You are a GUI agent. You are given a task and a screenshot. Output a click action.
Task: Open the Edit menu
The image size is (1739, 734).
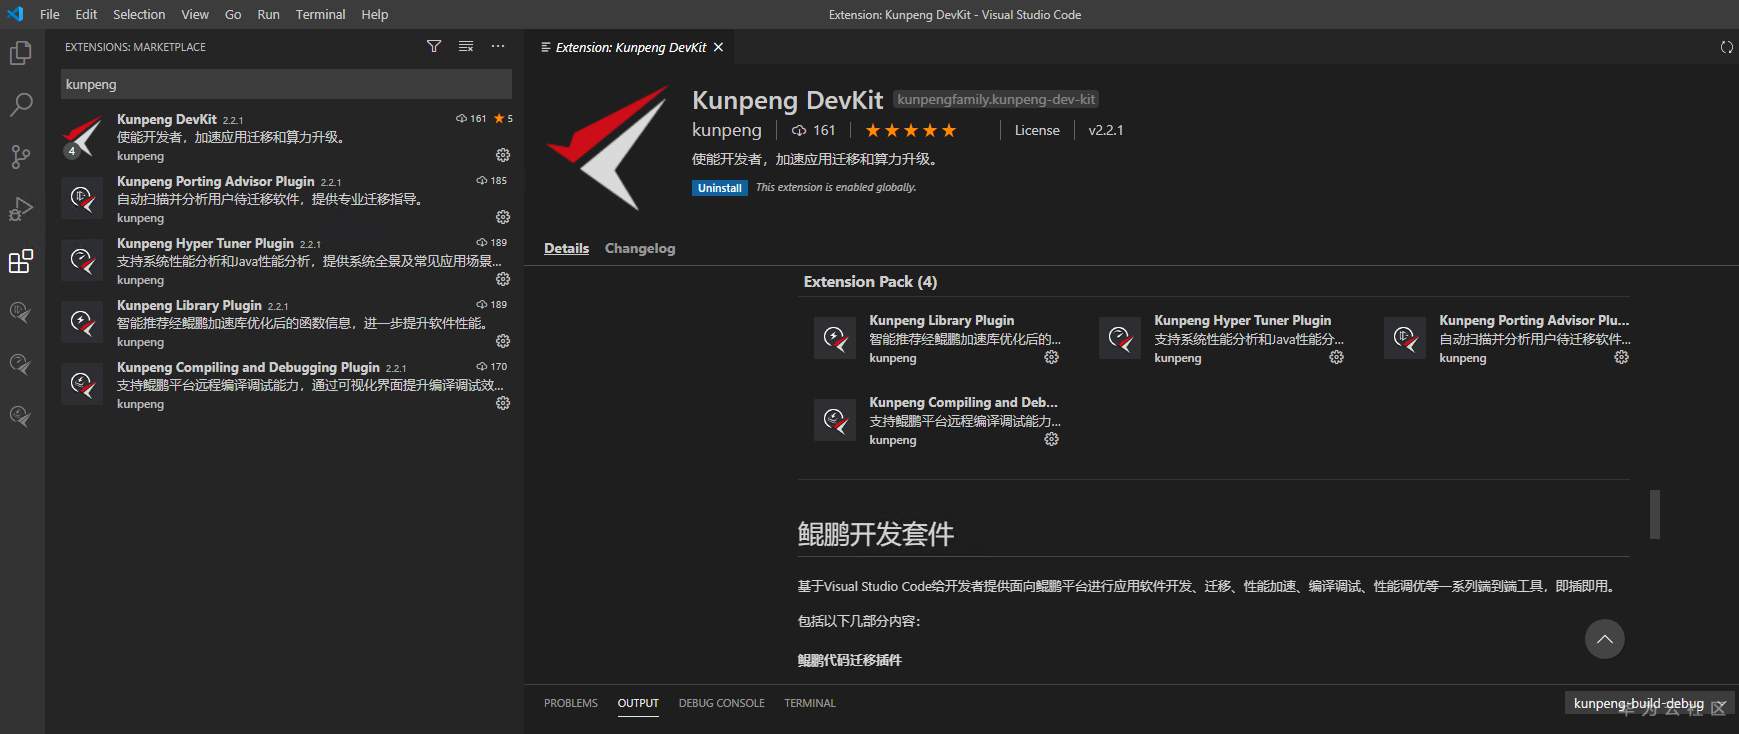tap(86, 14)
